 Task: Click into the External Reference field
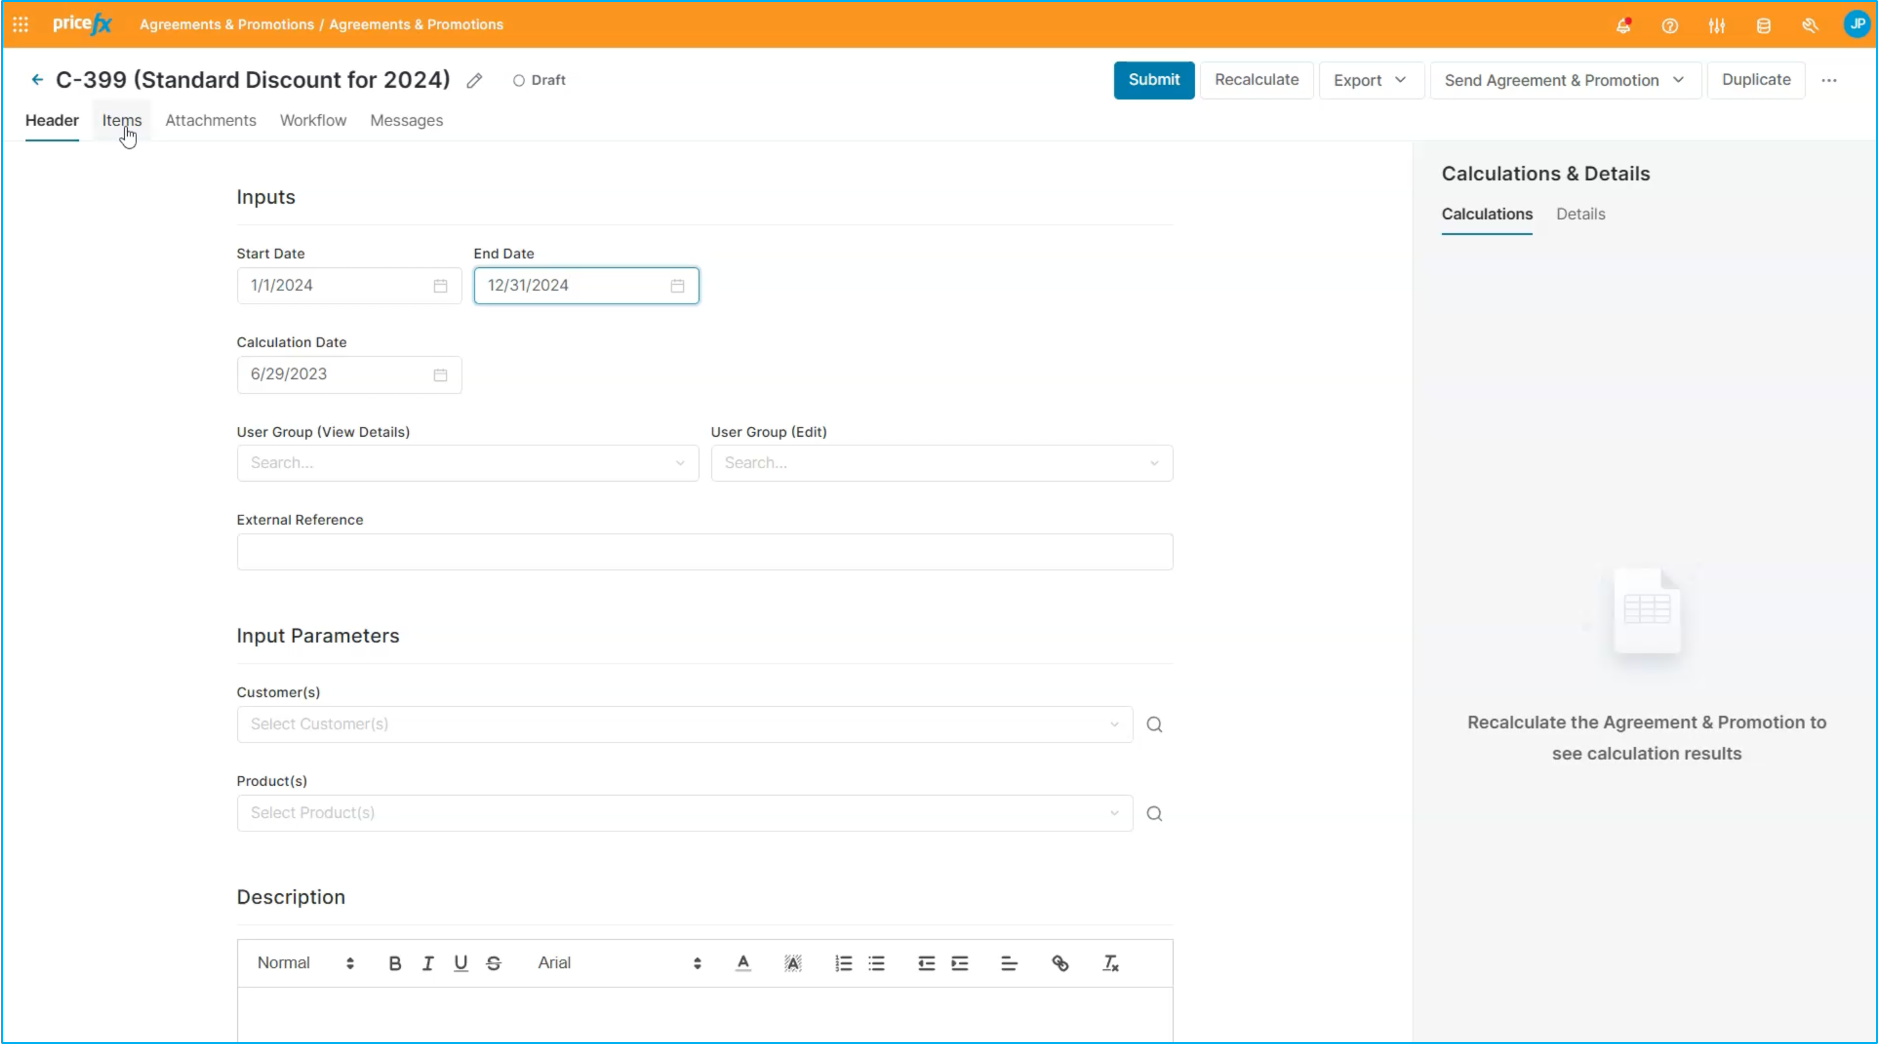704,552
